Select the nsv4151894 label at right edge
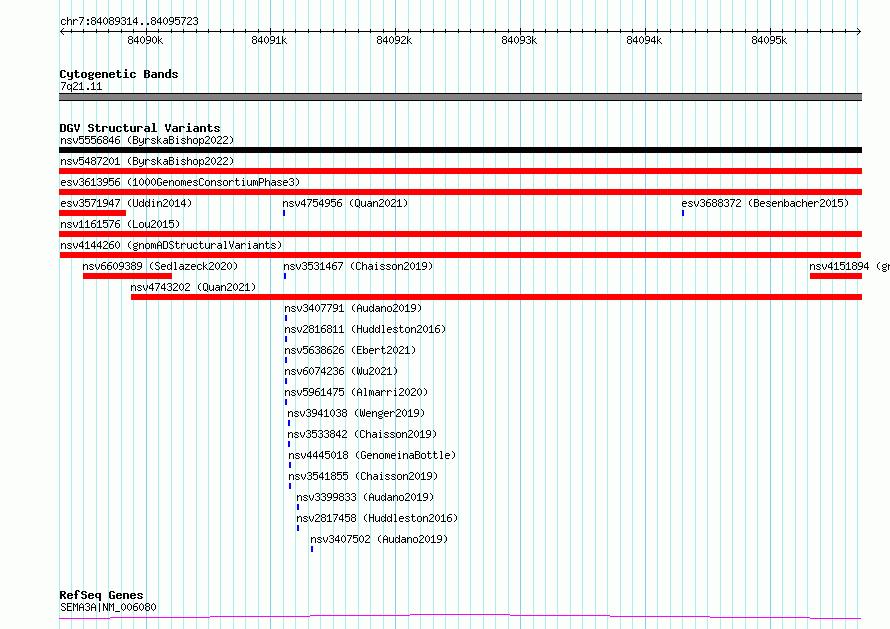This screenshot has width=890, height=629. 849,266
